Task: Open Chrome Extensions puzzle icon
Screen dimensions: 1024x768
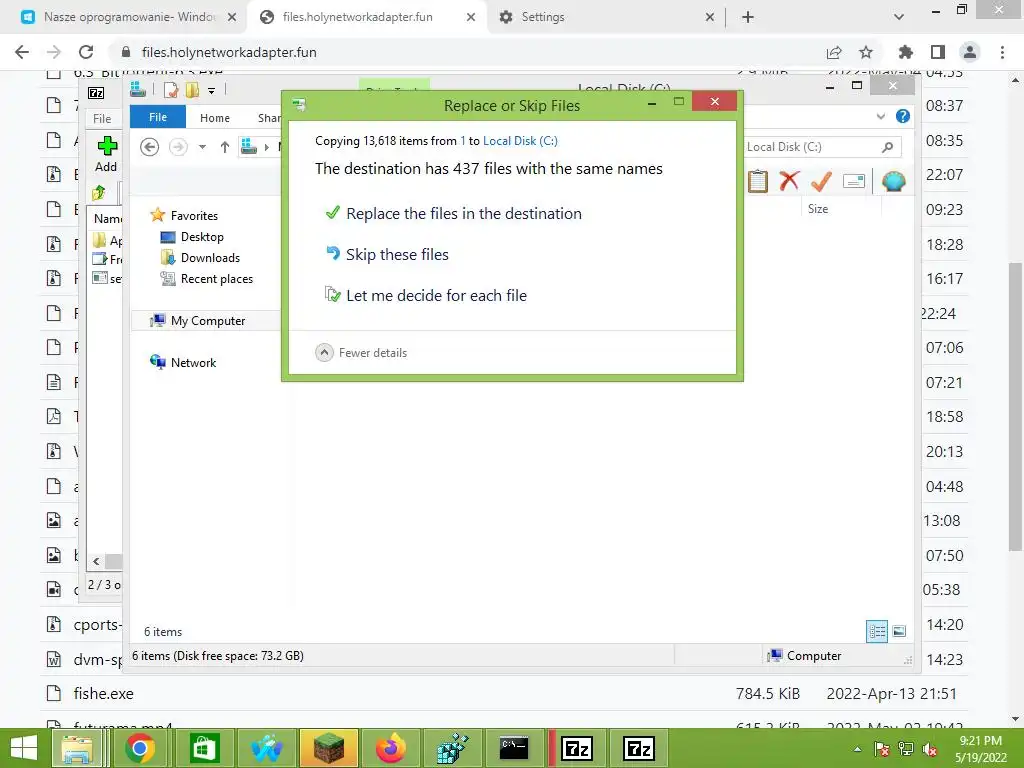Action: click(905, 52)
